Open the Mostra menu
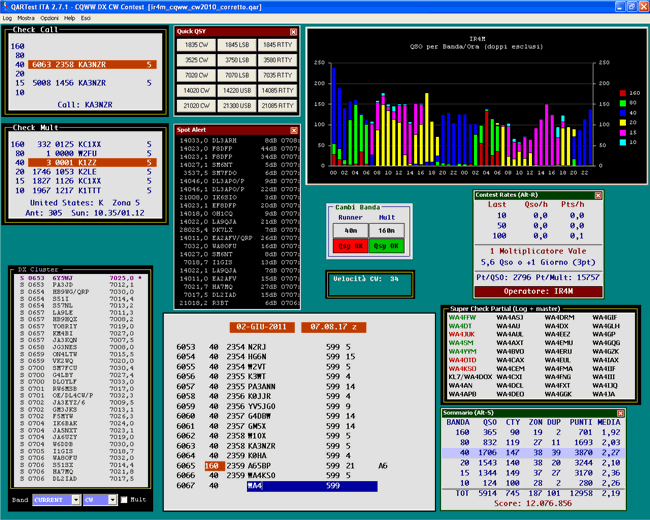This screenshot has height=520, width=650. tap(26, 18)
